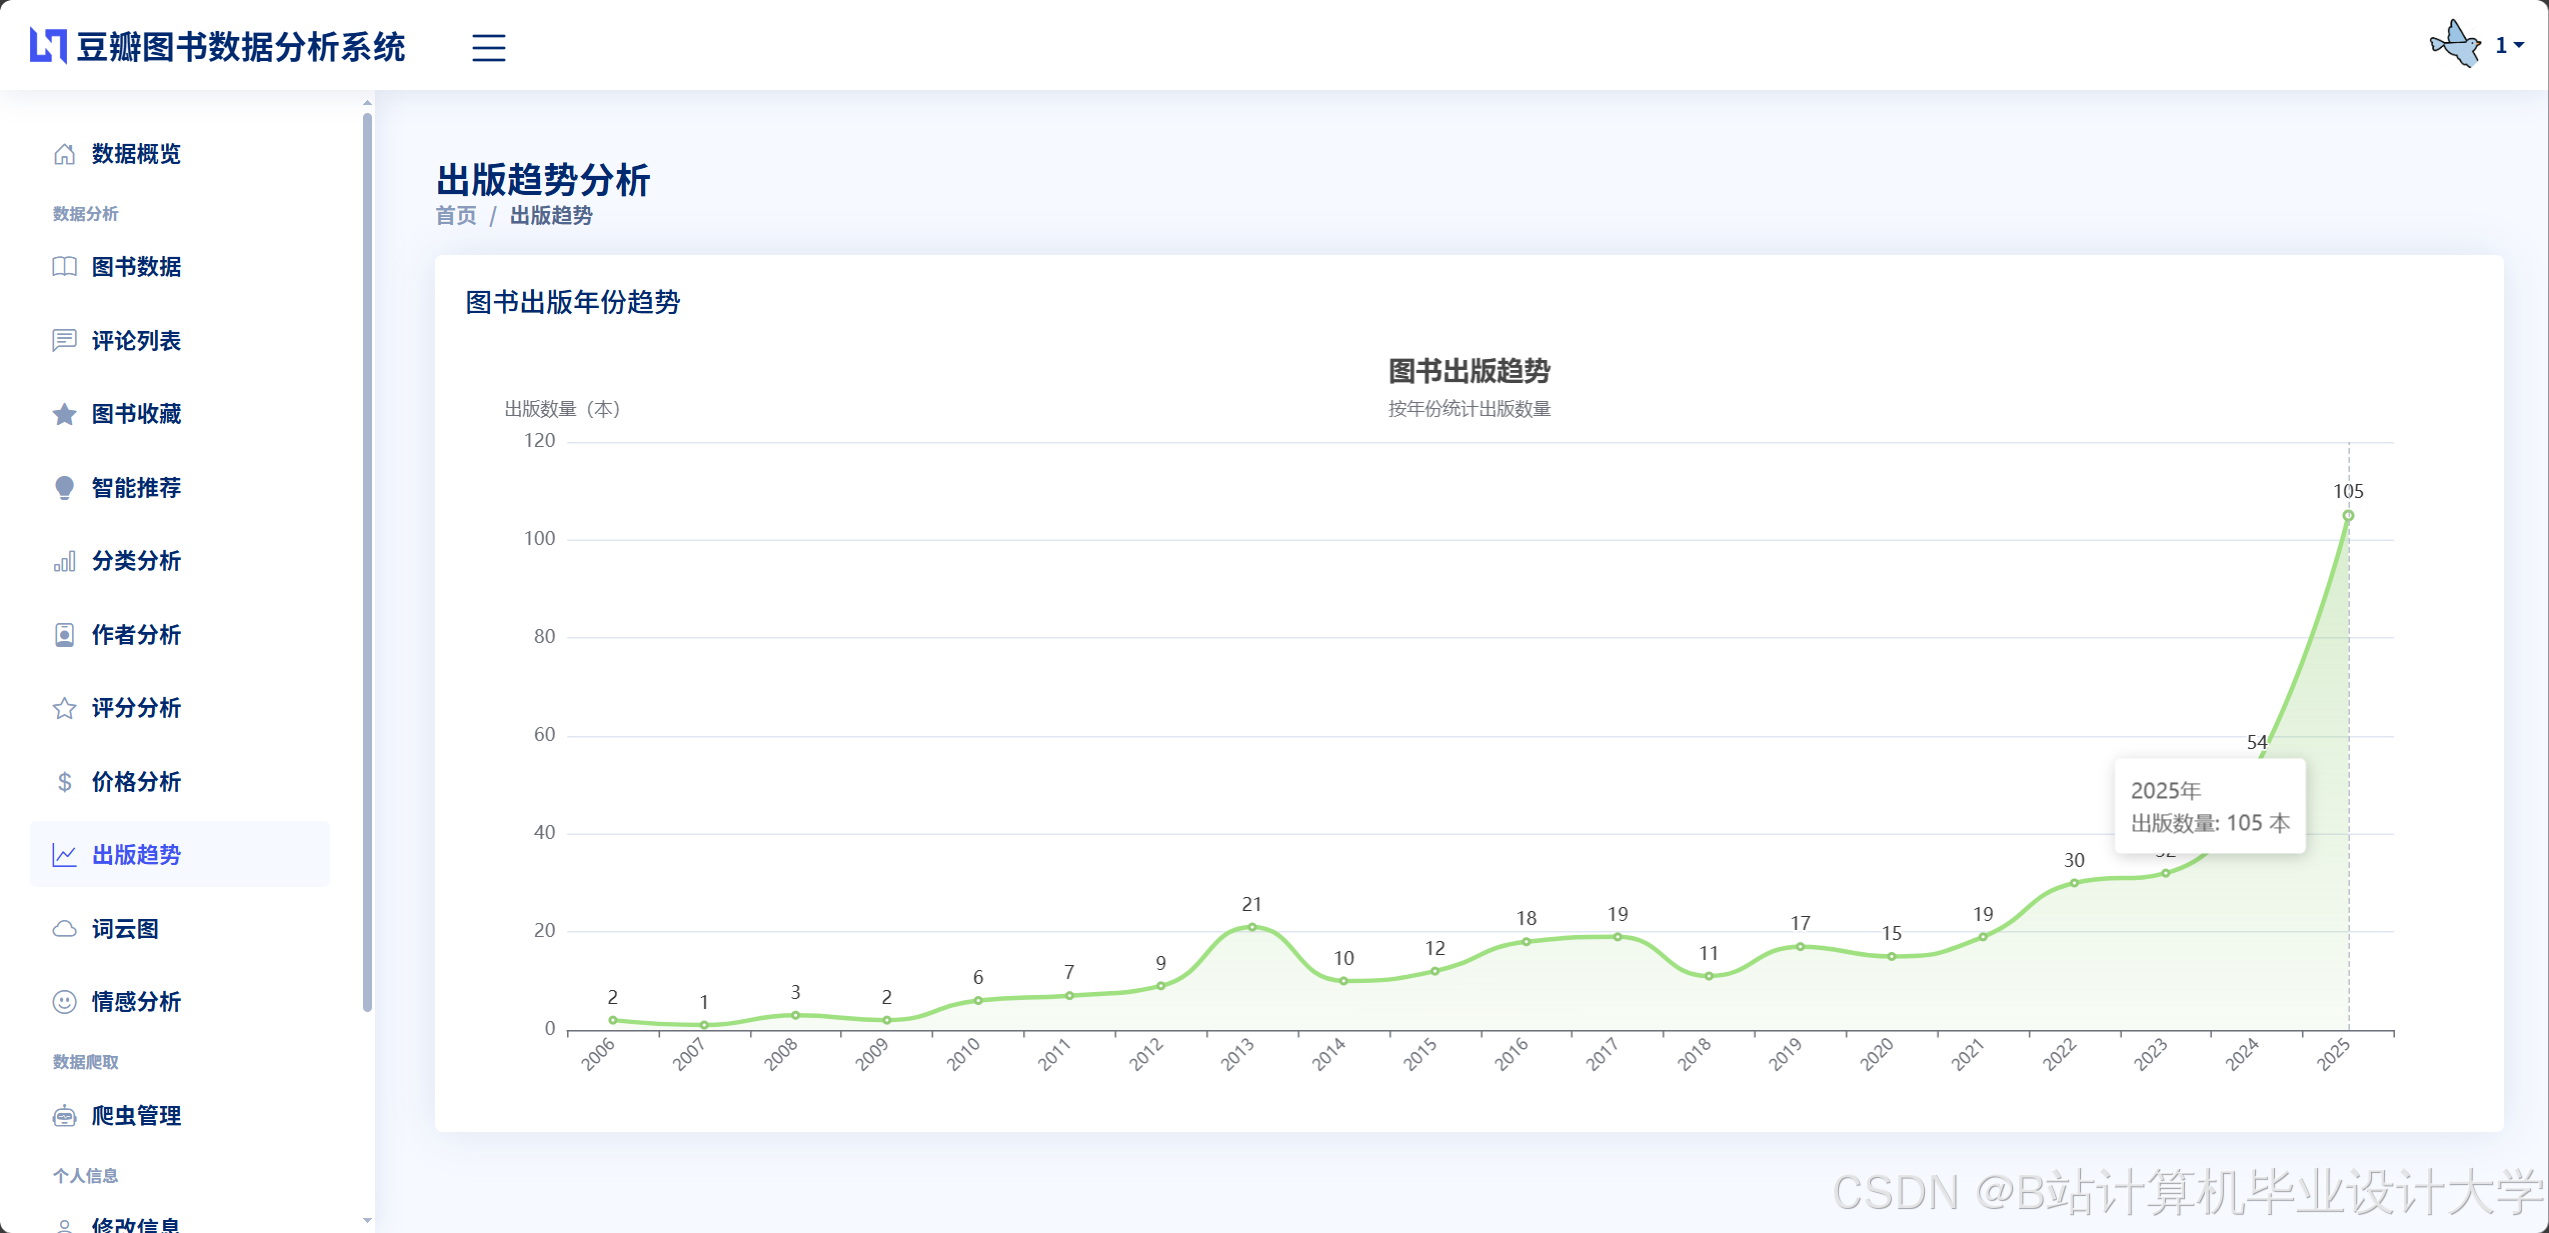Click the star icon next to 图书收藏

[64, 414]
